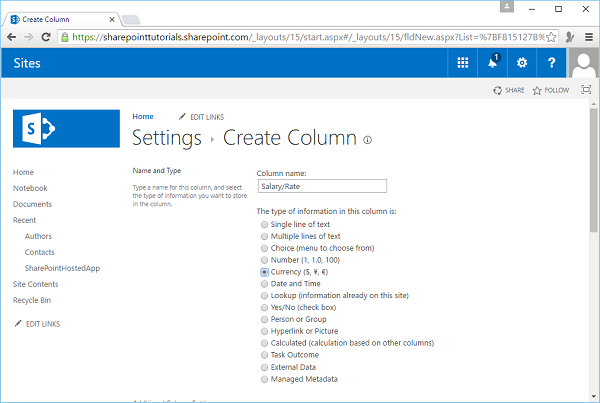Click the notifications bell icon

(x=492, y=63)
